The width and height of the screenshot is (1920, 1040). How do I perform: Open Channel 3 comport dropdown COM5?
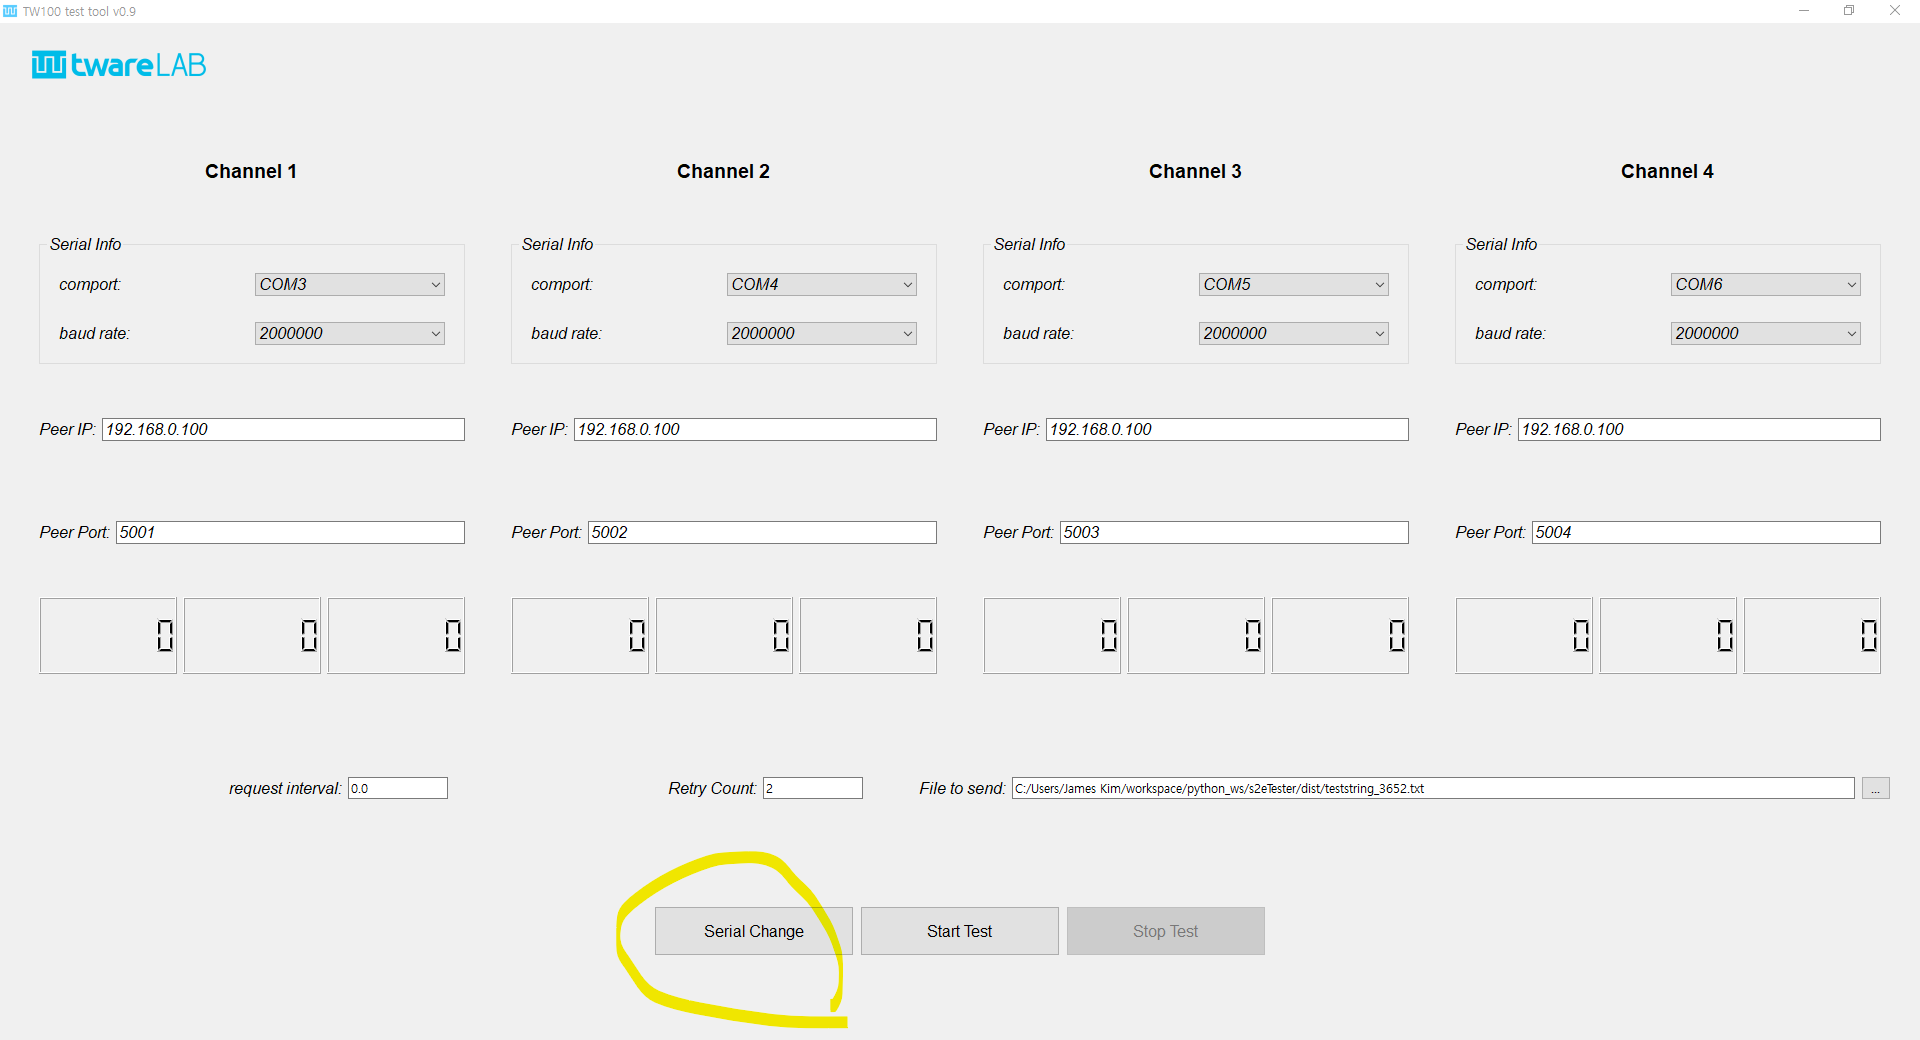tap(1293, 284)
